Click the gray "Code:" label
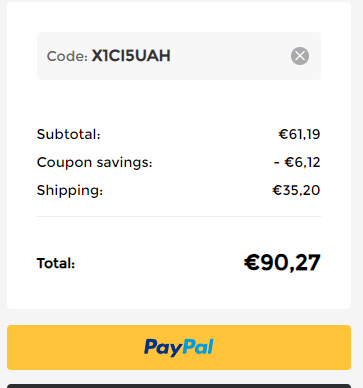Viewport: 363px width, 388px height. tap(67, 56)
